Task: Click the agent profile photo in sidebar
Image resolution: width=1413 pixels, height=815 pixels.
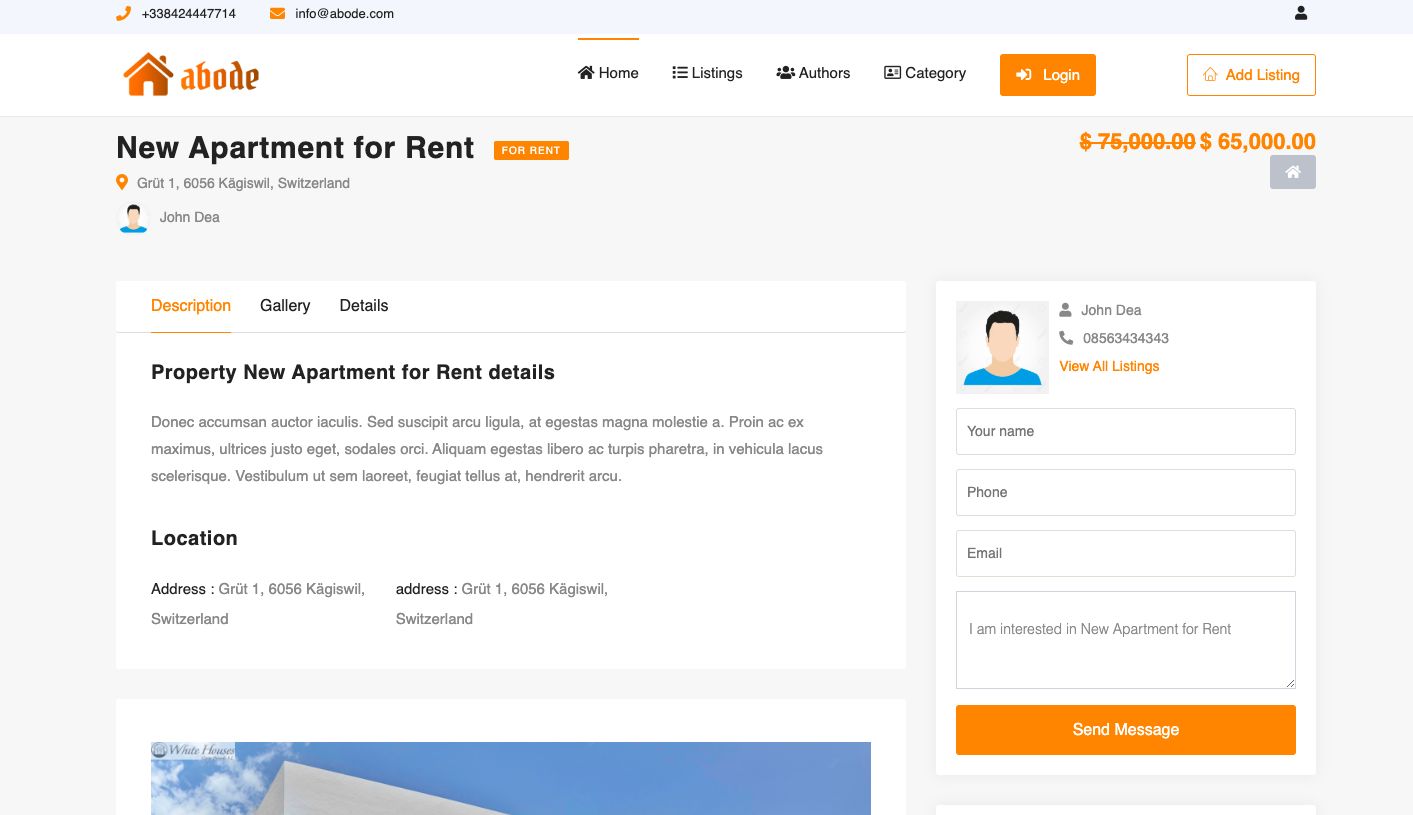Action: (x=1002, y=347)
